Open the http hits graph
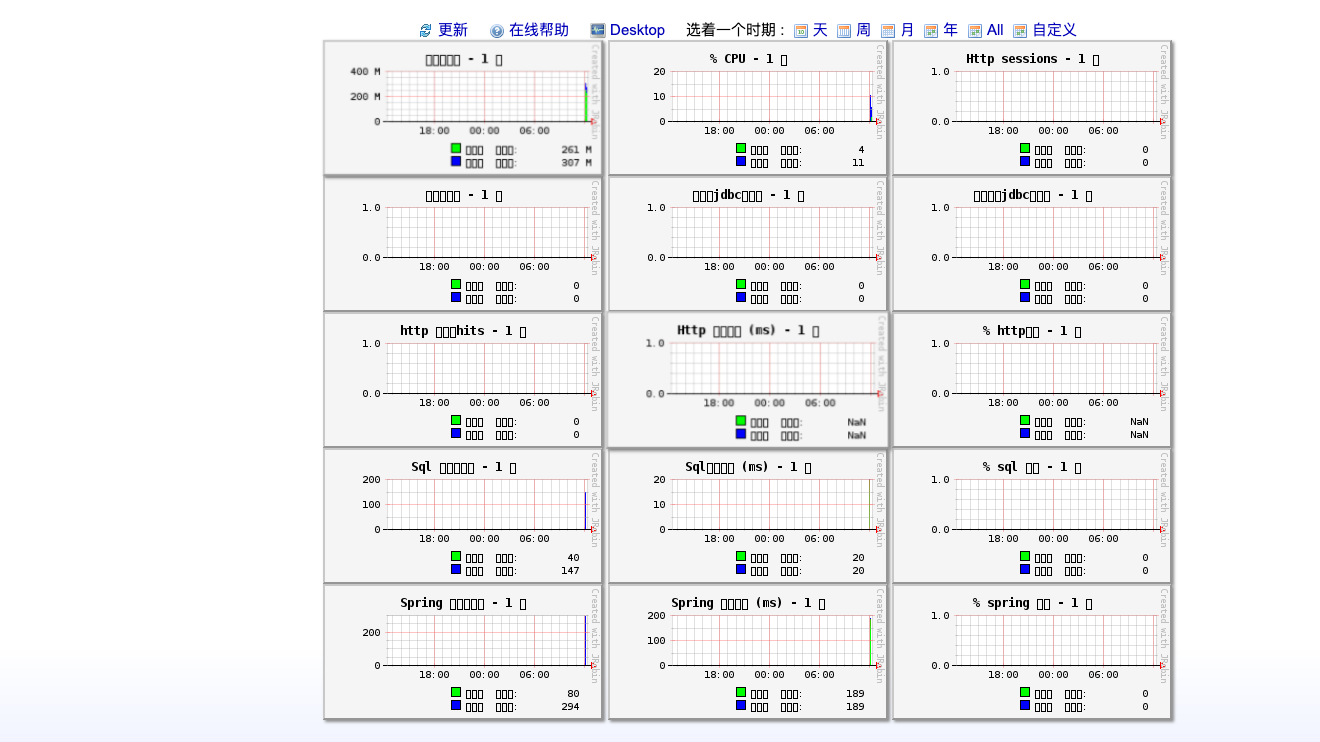 click(x=463, y=380)
